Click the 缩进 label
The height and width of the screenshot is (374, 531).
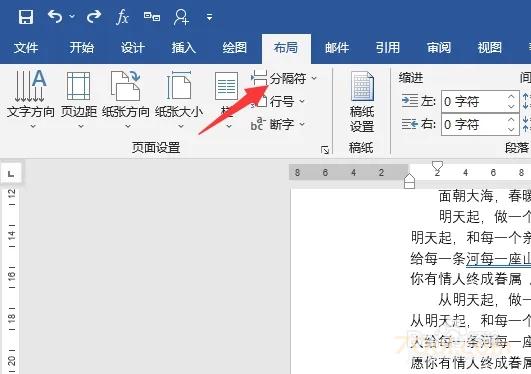pos(411,78)
